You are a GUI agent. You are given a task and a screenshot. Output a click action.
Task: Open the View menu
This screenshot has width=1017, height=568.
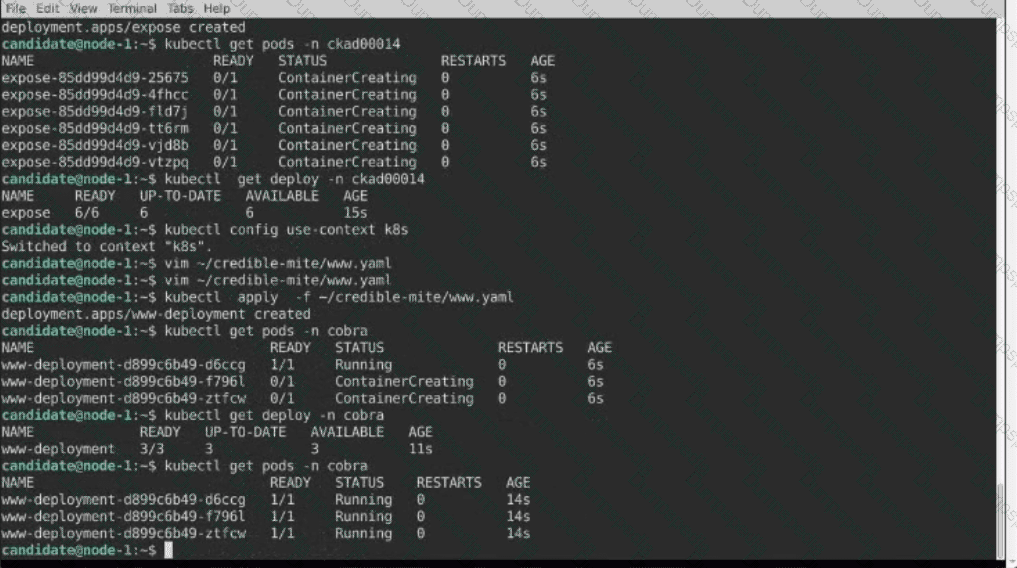(83, 8)
